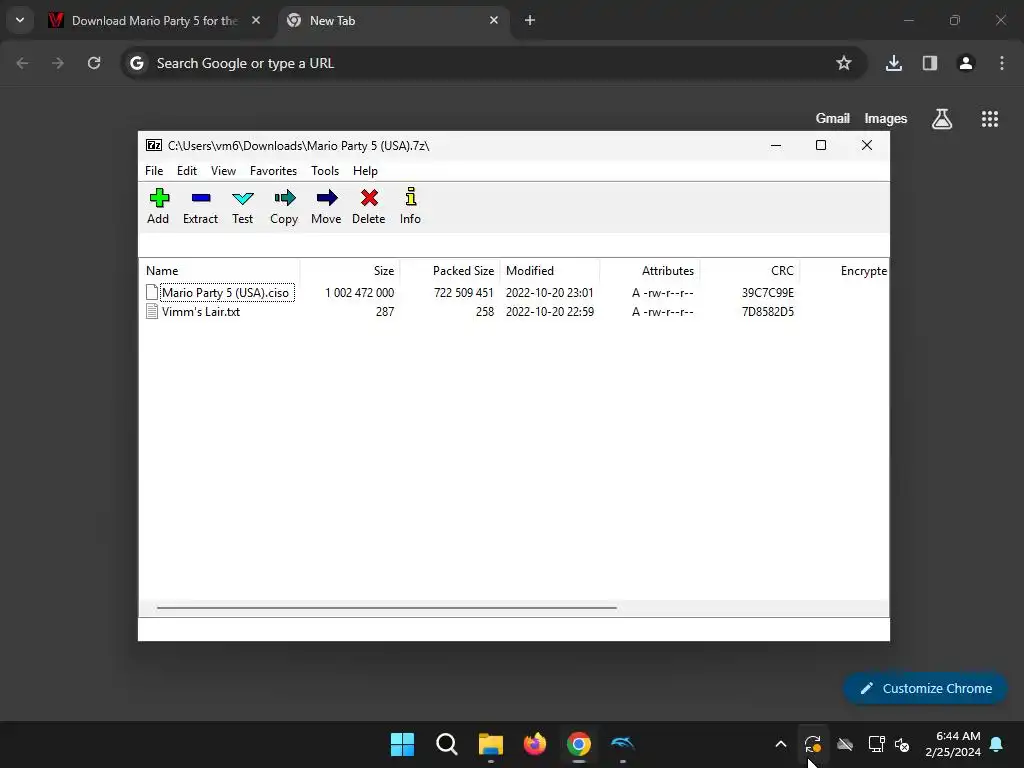Reload the page in Chrome
Screen dimensions: 1024x768
tap(94, 63)
